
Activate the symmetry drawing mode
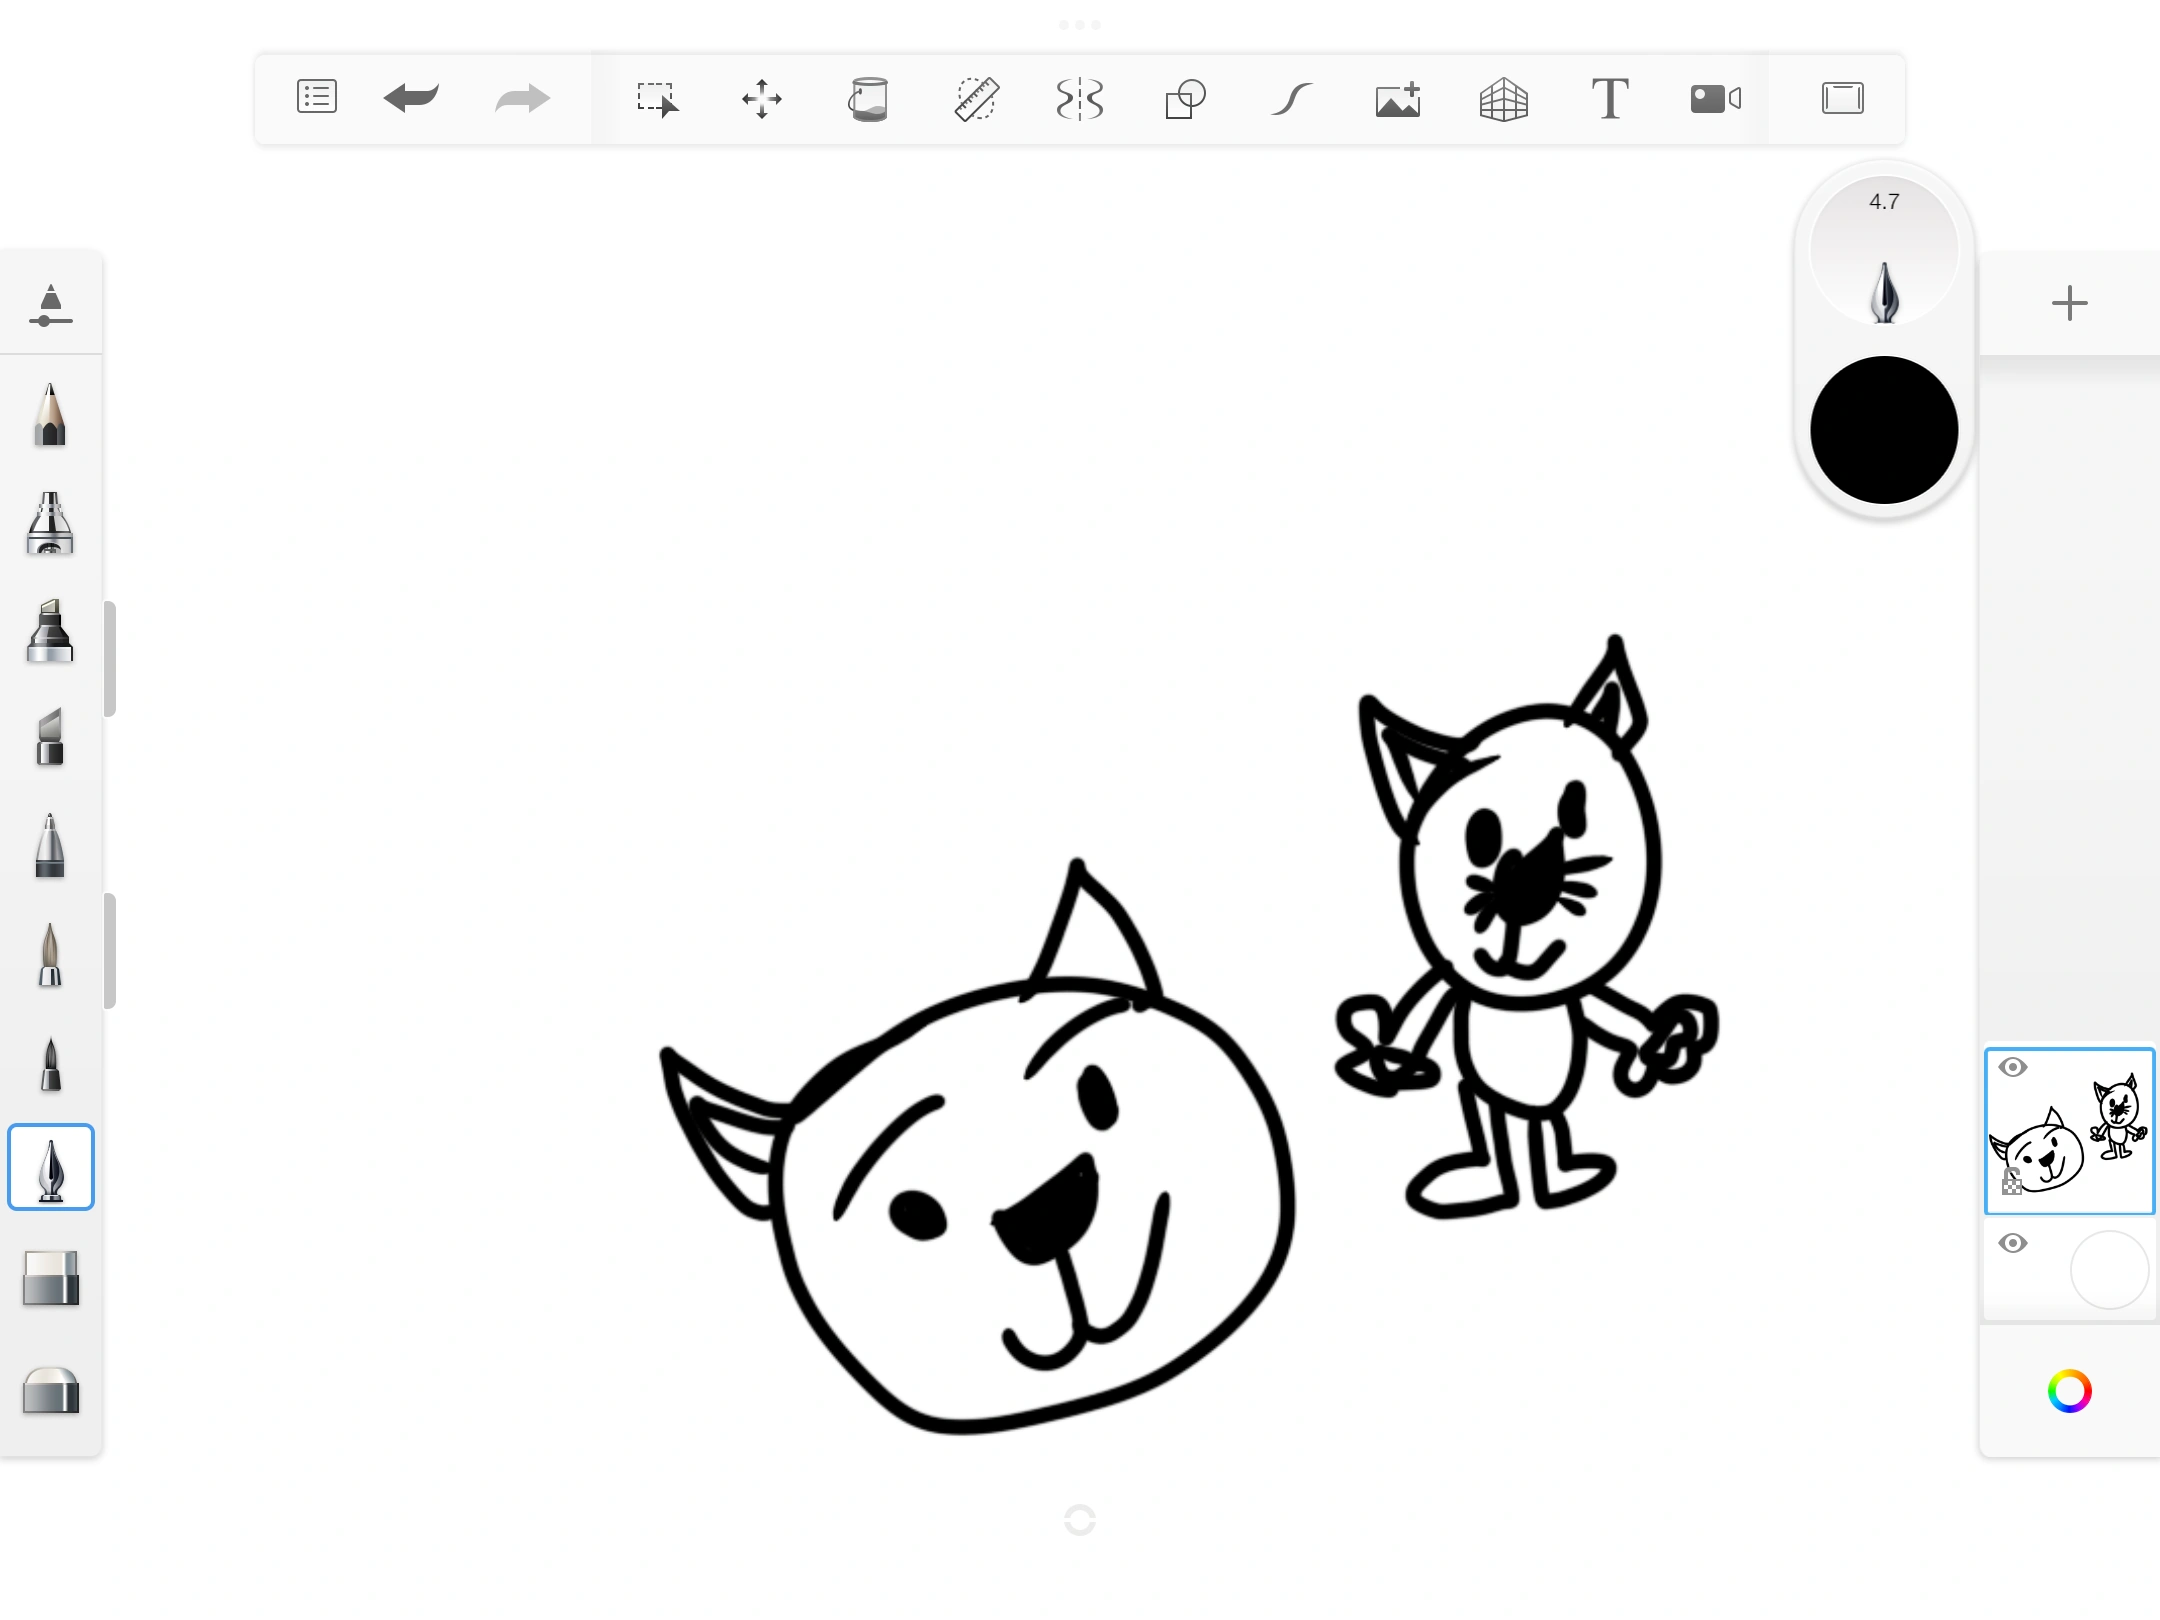(x=1080, y=98)
